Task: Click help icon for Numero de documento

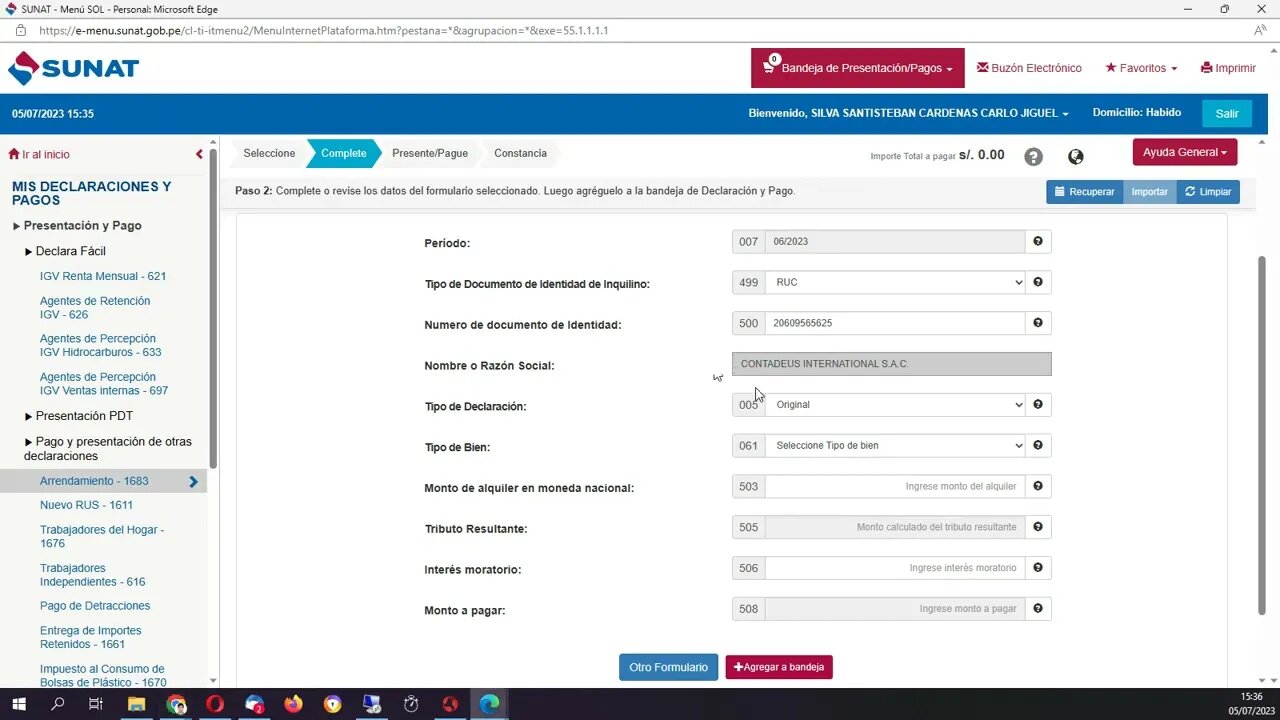Action: point(1038,323)
